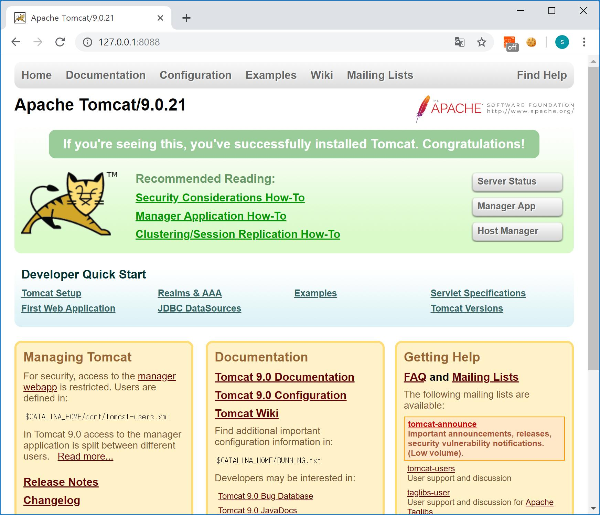
Task: Open Examples link under Developer Quick Start
Action: coord(315,293)
